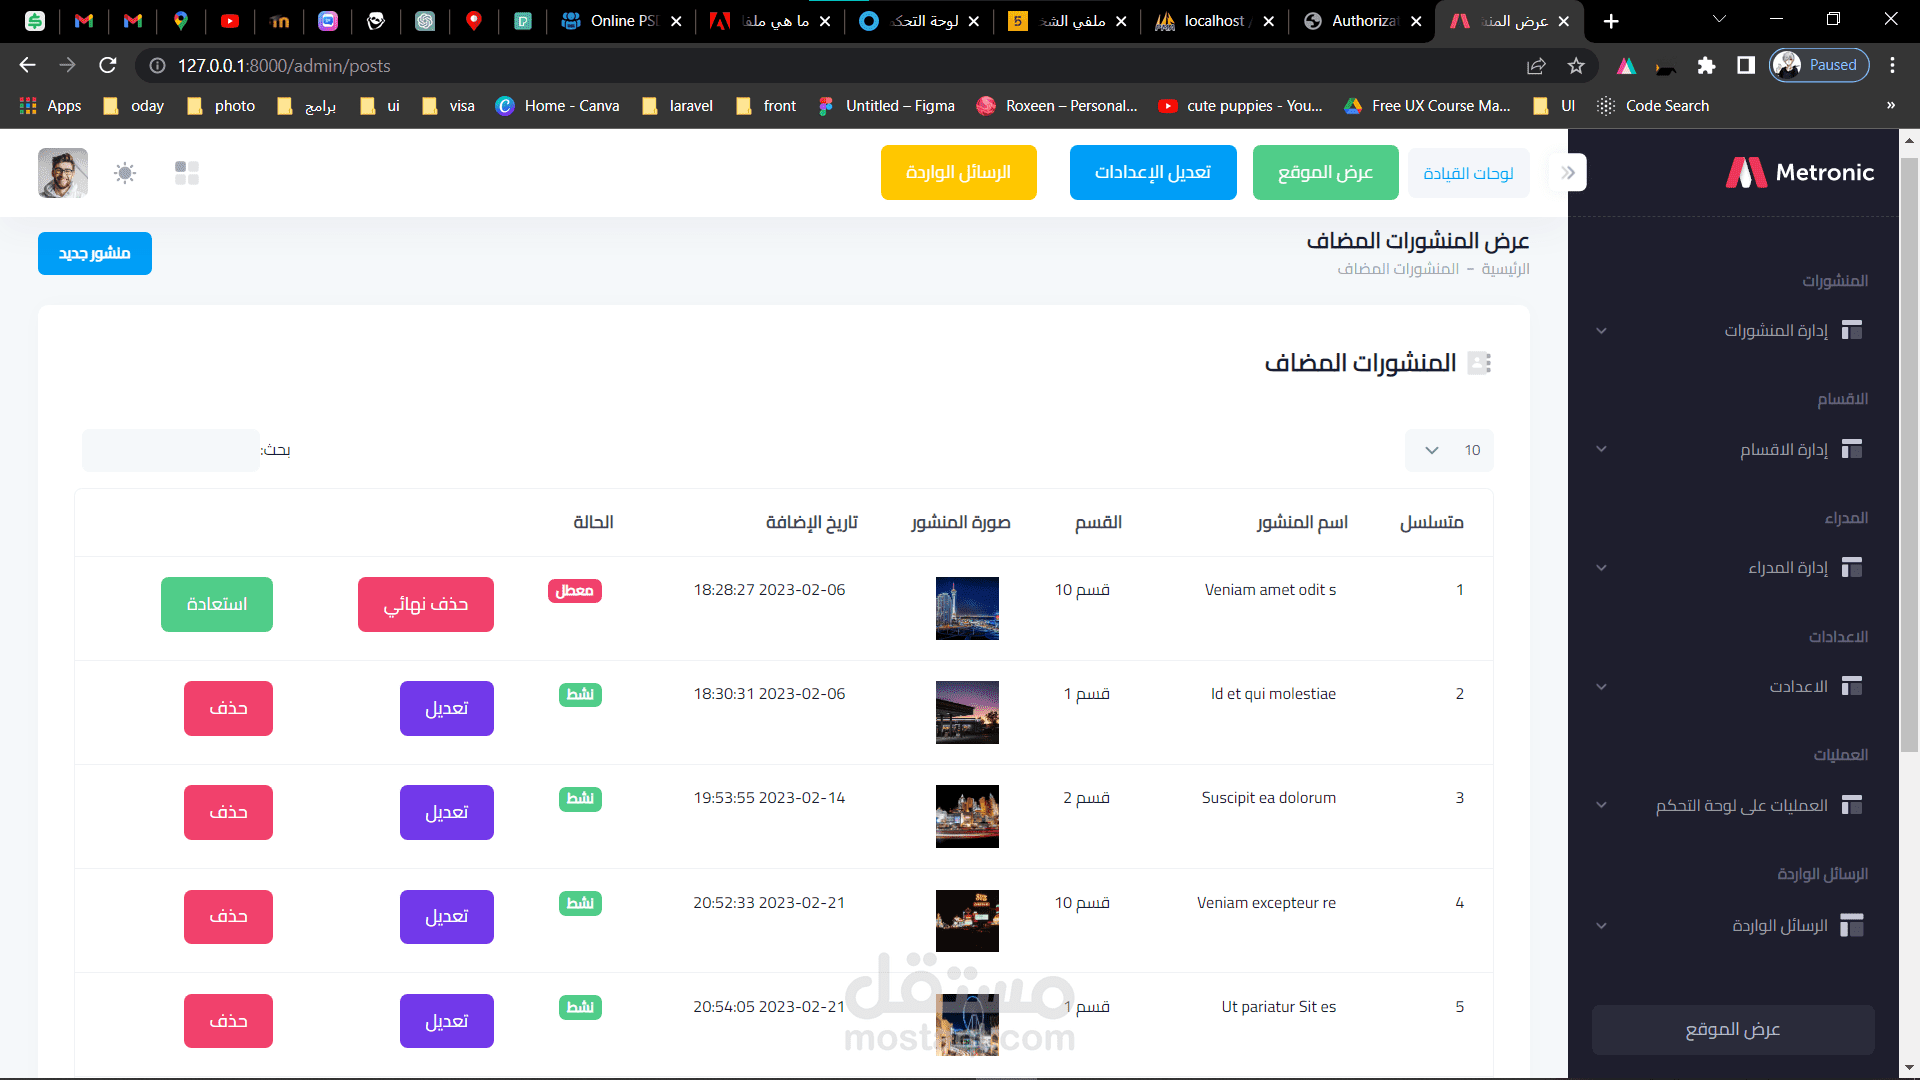Expand the إدارة المدراء sidebar menu

(x=1602, y=568)
